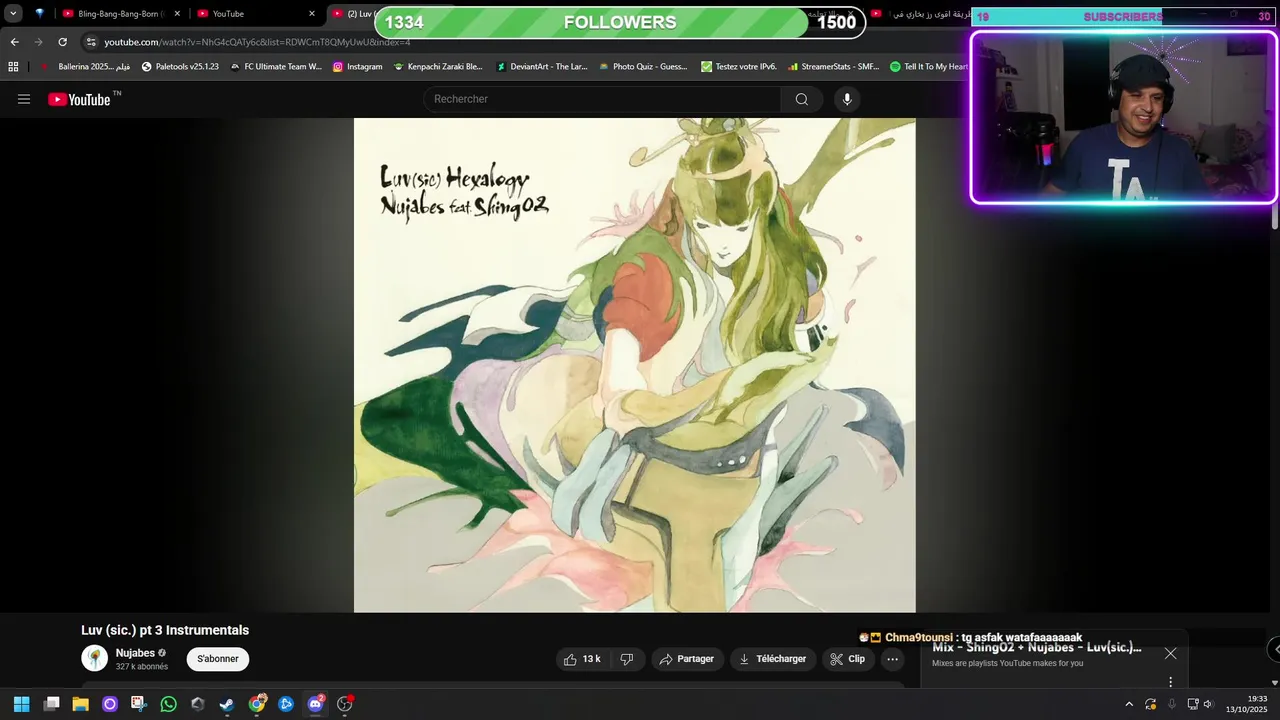
Task: Open the Ballerina 2025 bookmark
Action: point(86,67)
